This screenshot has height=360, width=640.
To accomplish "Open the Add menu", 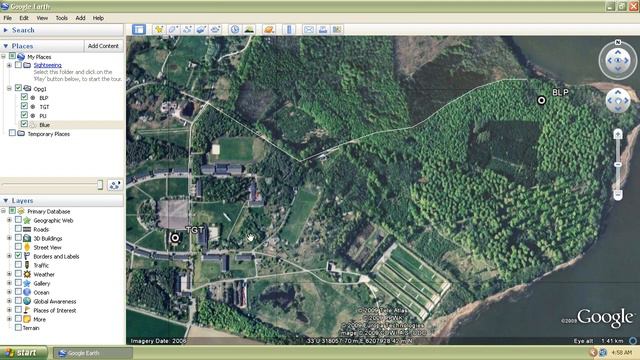I will (80, 18).
